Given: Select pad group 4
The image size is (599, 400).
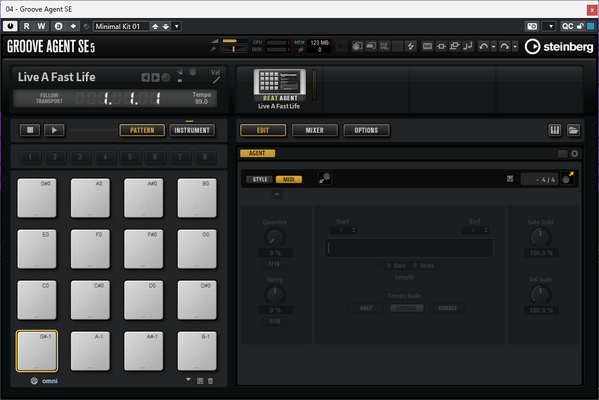Looking at the screenshot, I should (x=105, y=157).
